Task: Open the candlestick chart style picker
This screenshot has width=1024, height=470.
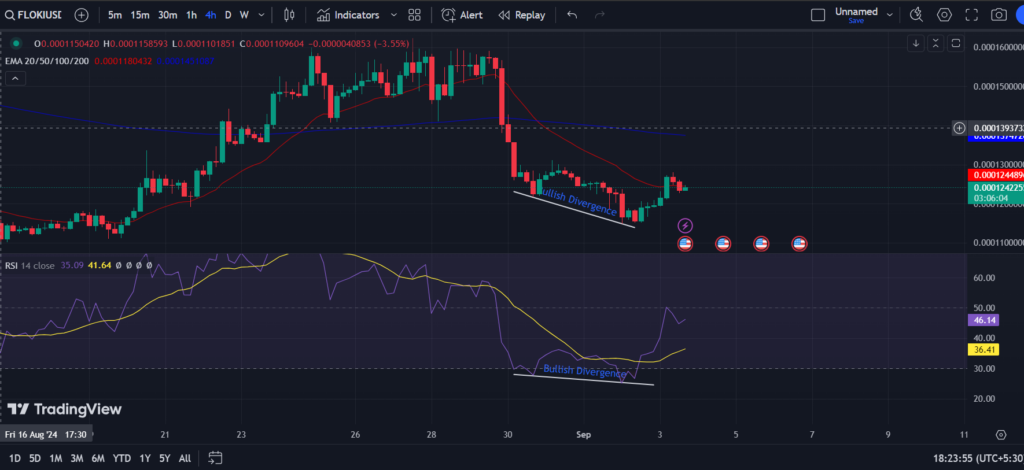Action: click(x=290, y=14)
